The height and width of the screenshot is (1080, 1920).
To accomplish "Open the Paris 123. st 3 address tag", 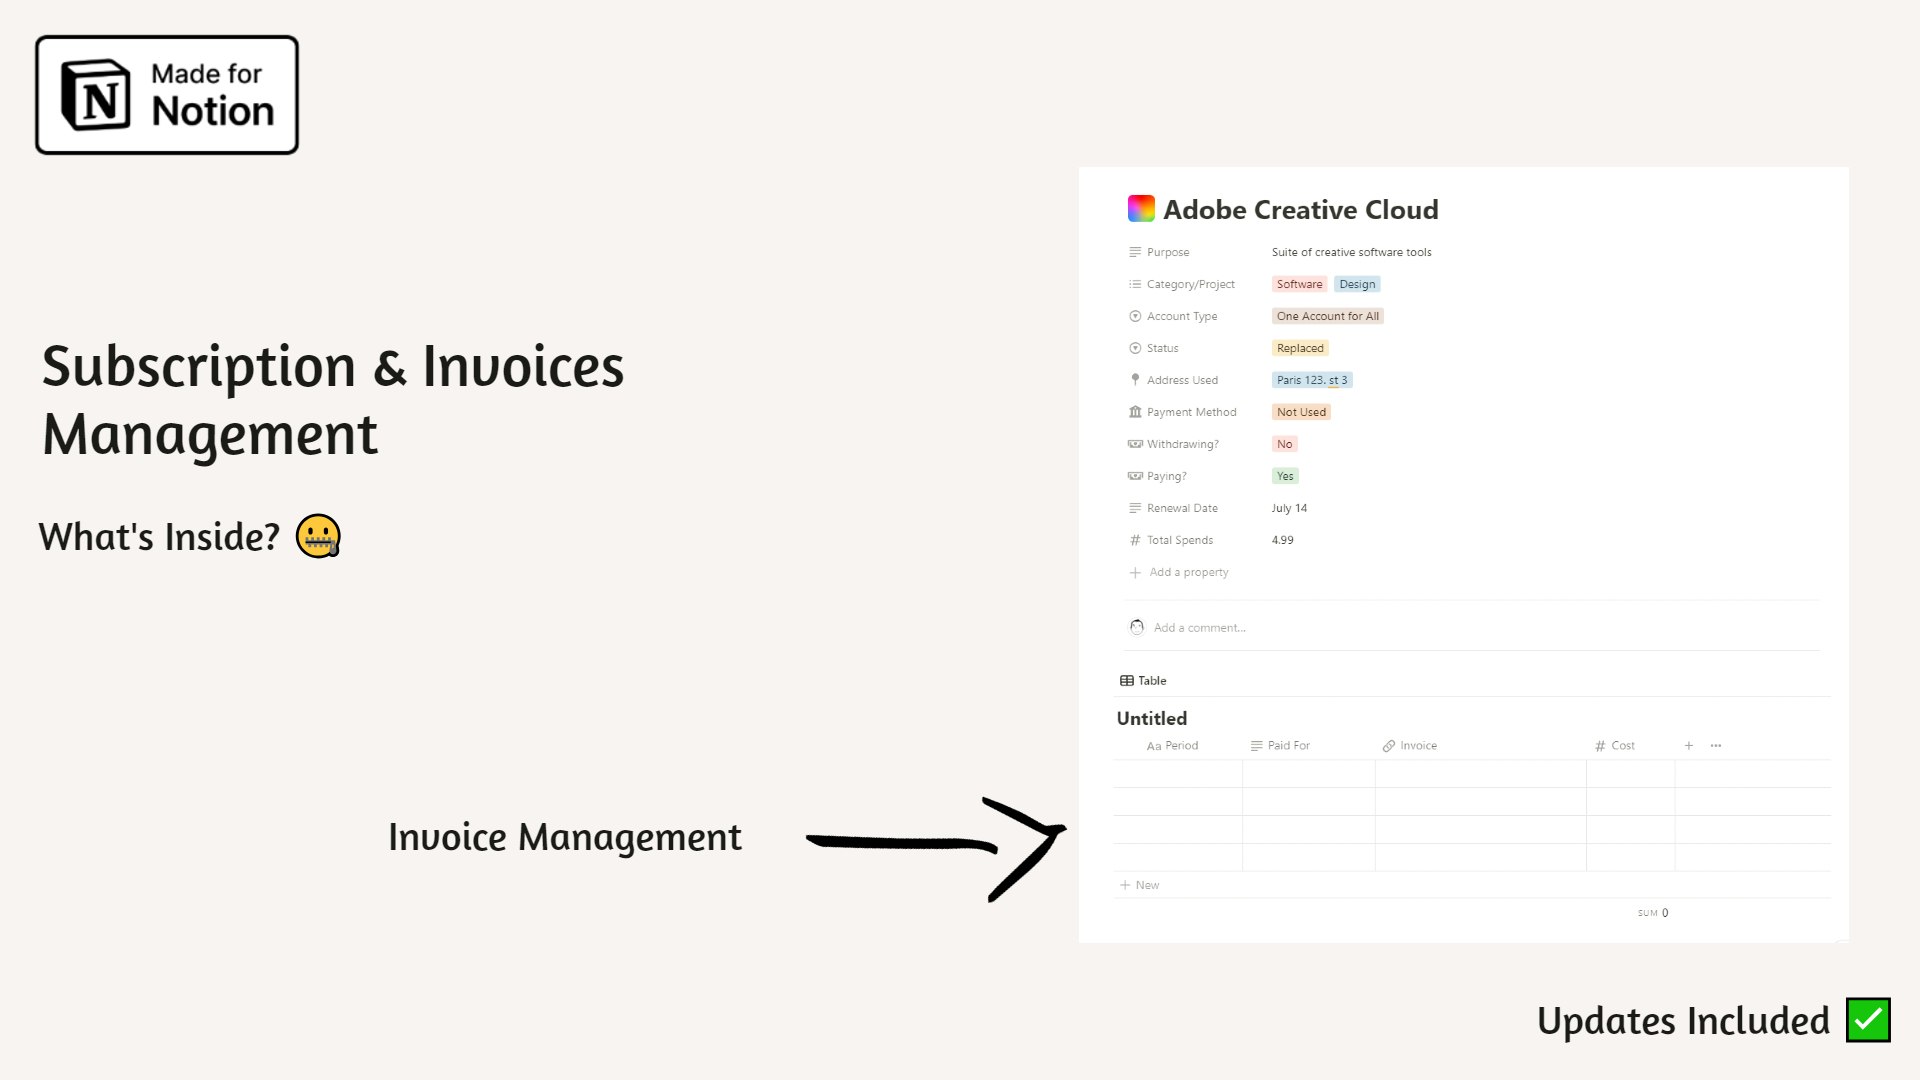I will click(x=1312, y=380).
